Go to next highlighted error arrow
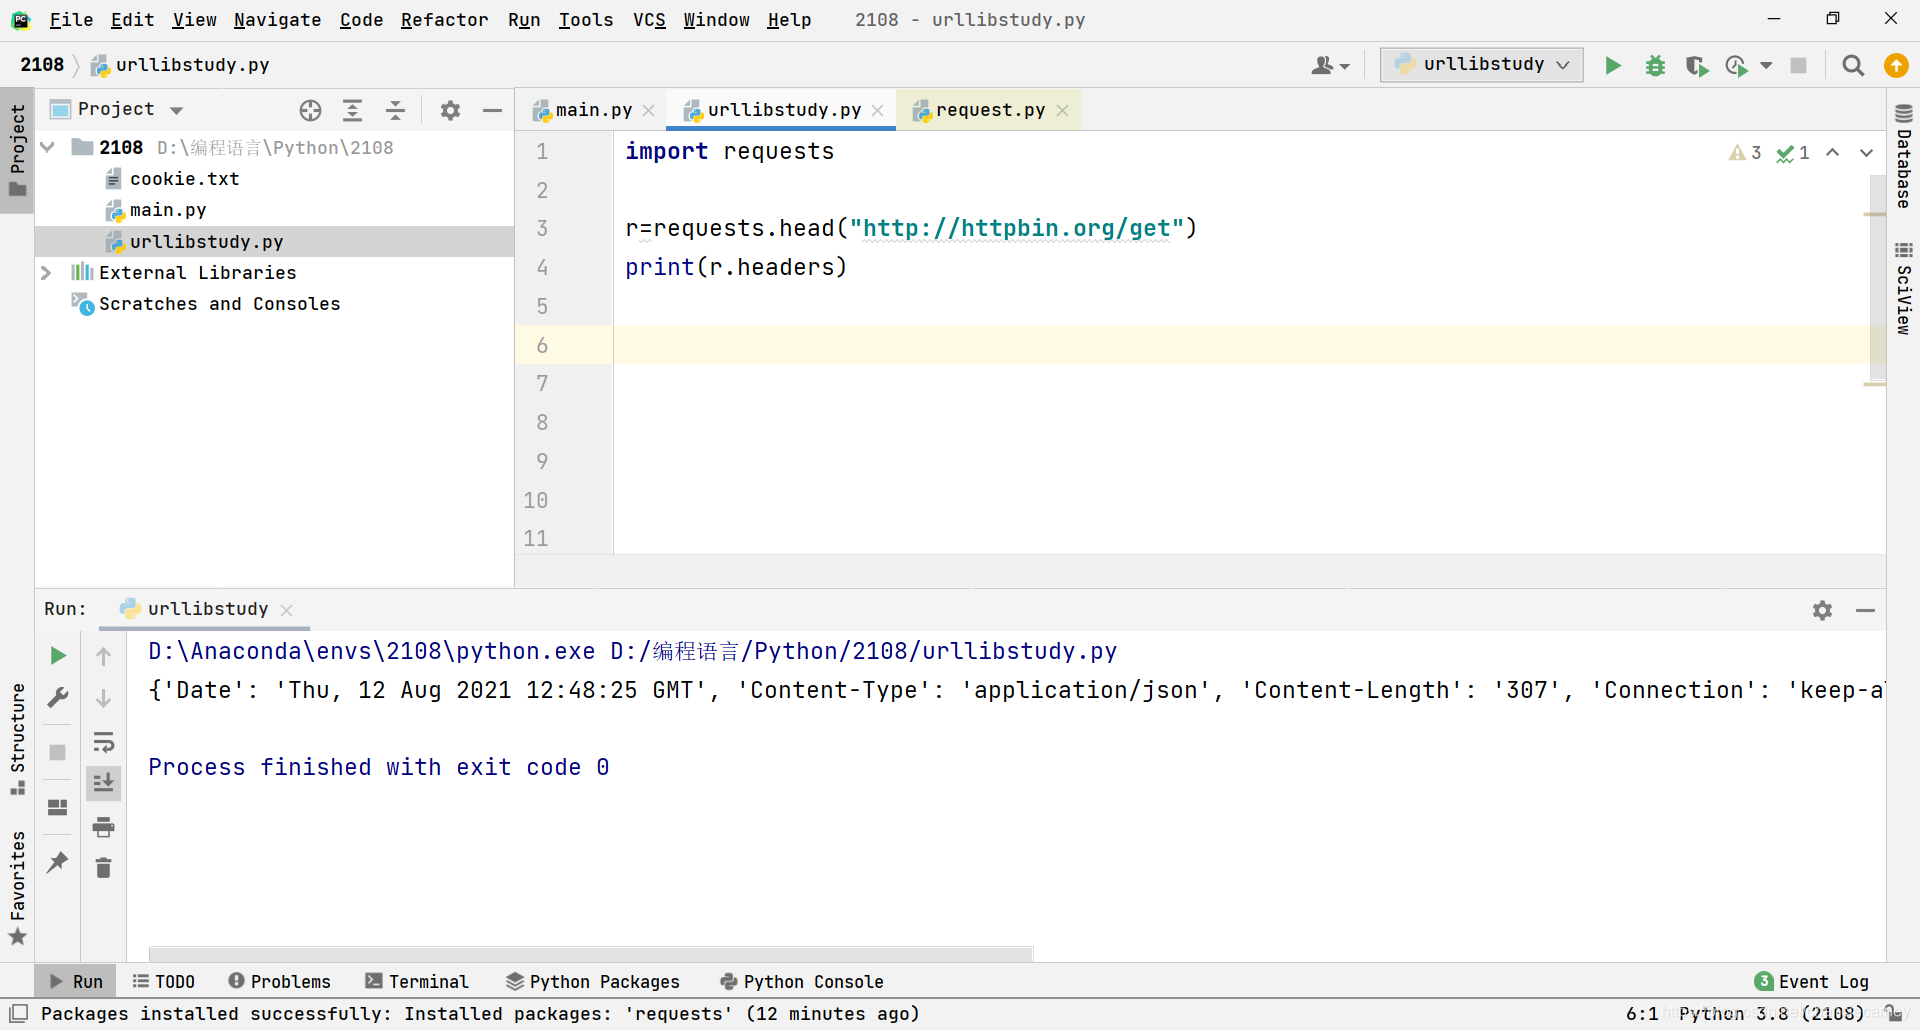This screenshot has height=1030, width=1920. click(x=1866, y=153)
